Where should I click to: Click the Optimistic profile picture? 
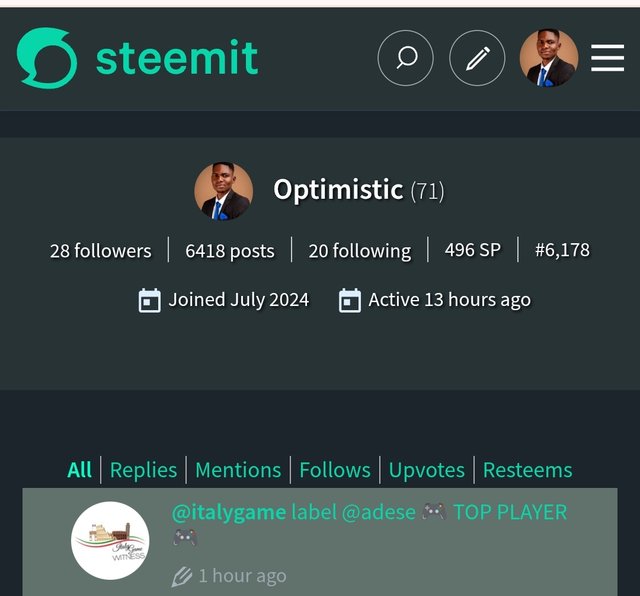[223, 191]
